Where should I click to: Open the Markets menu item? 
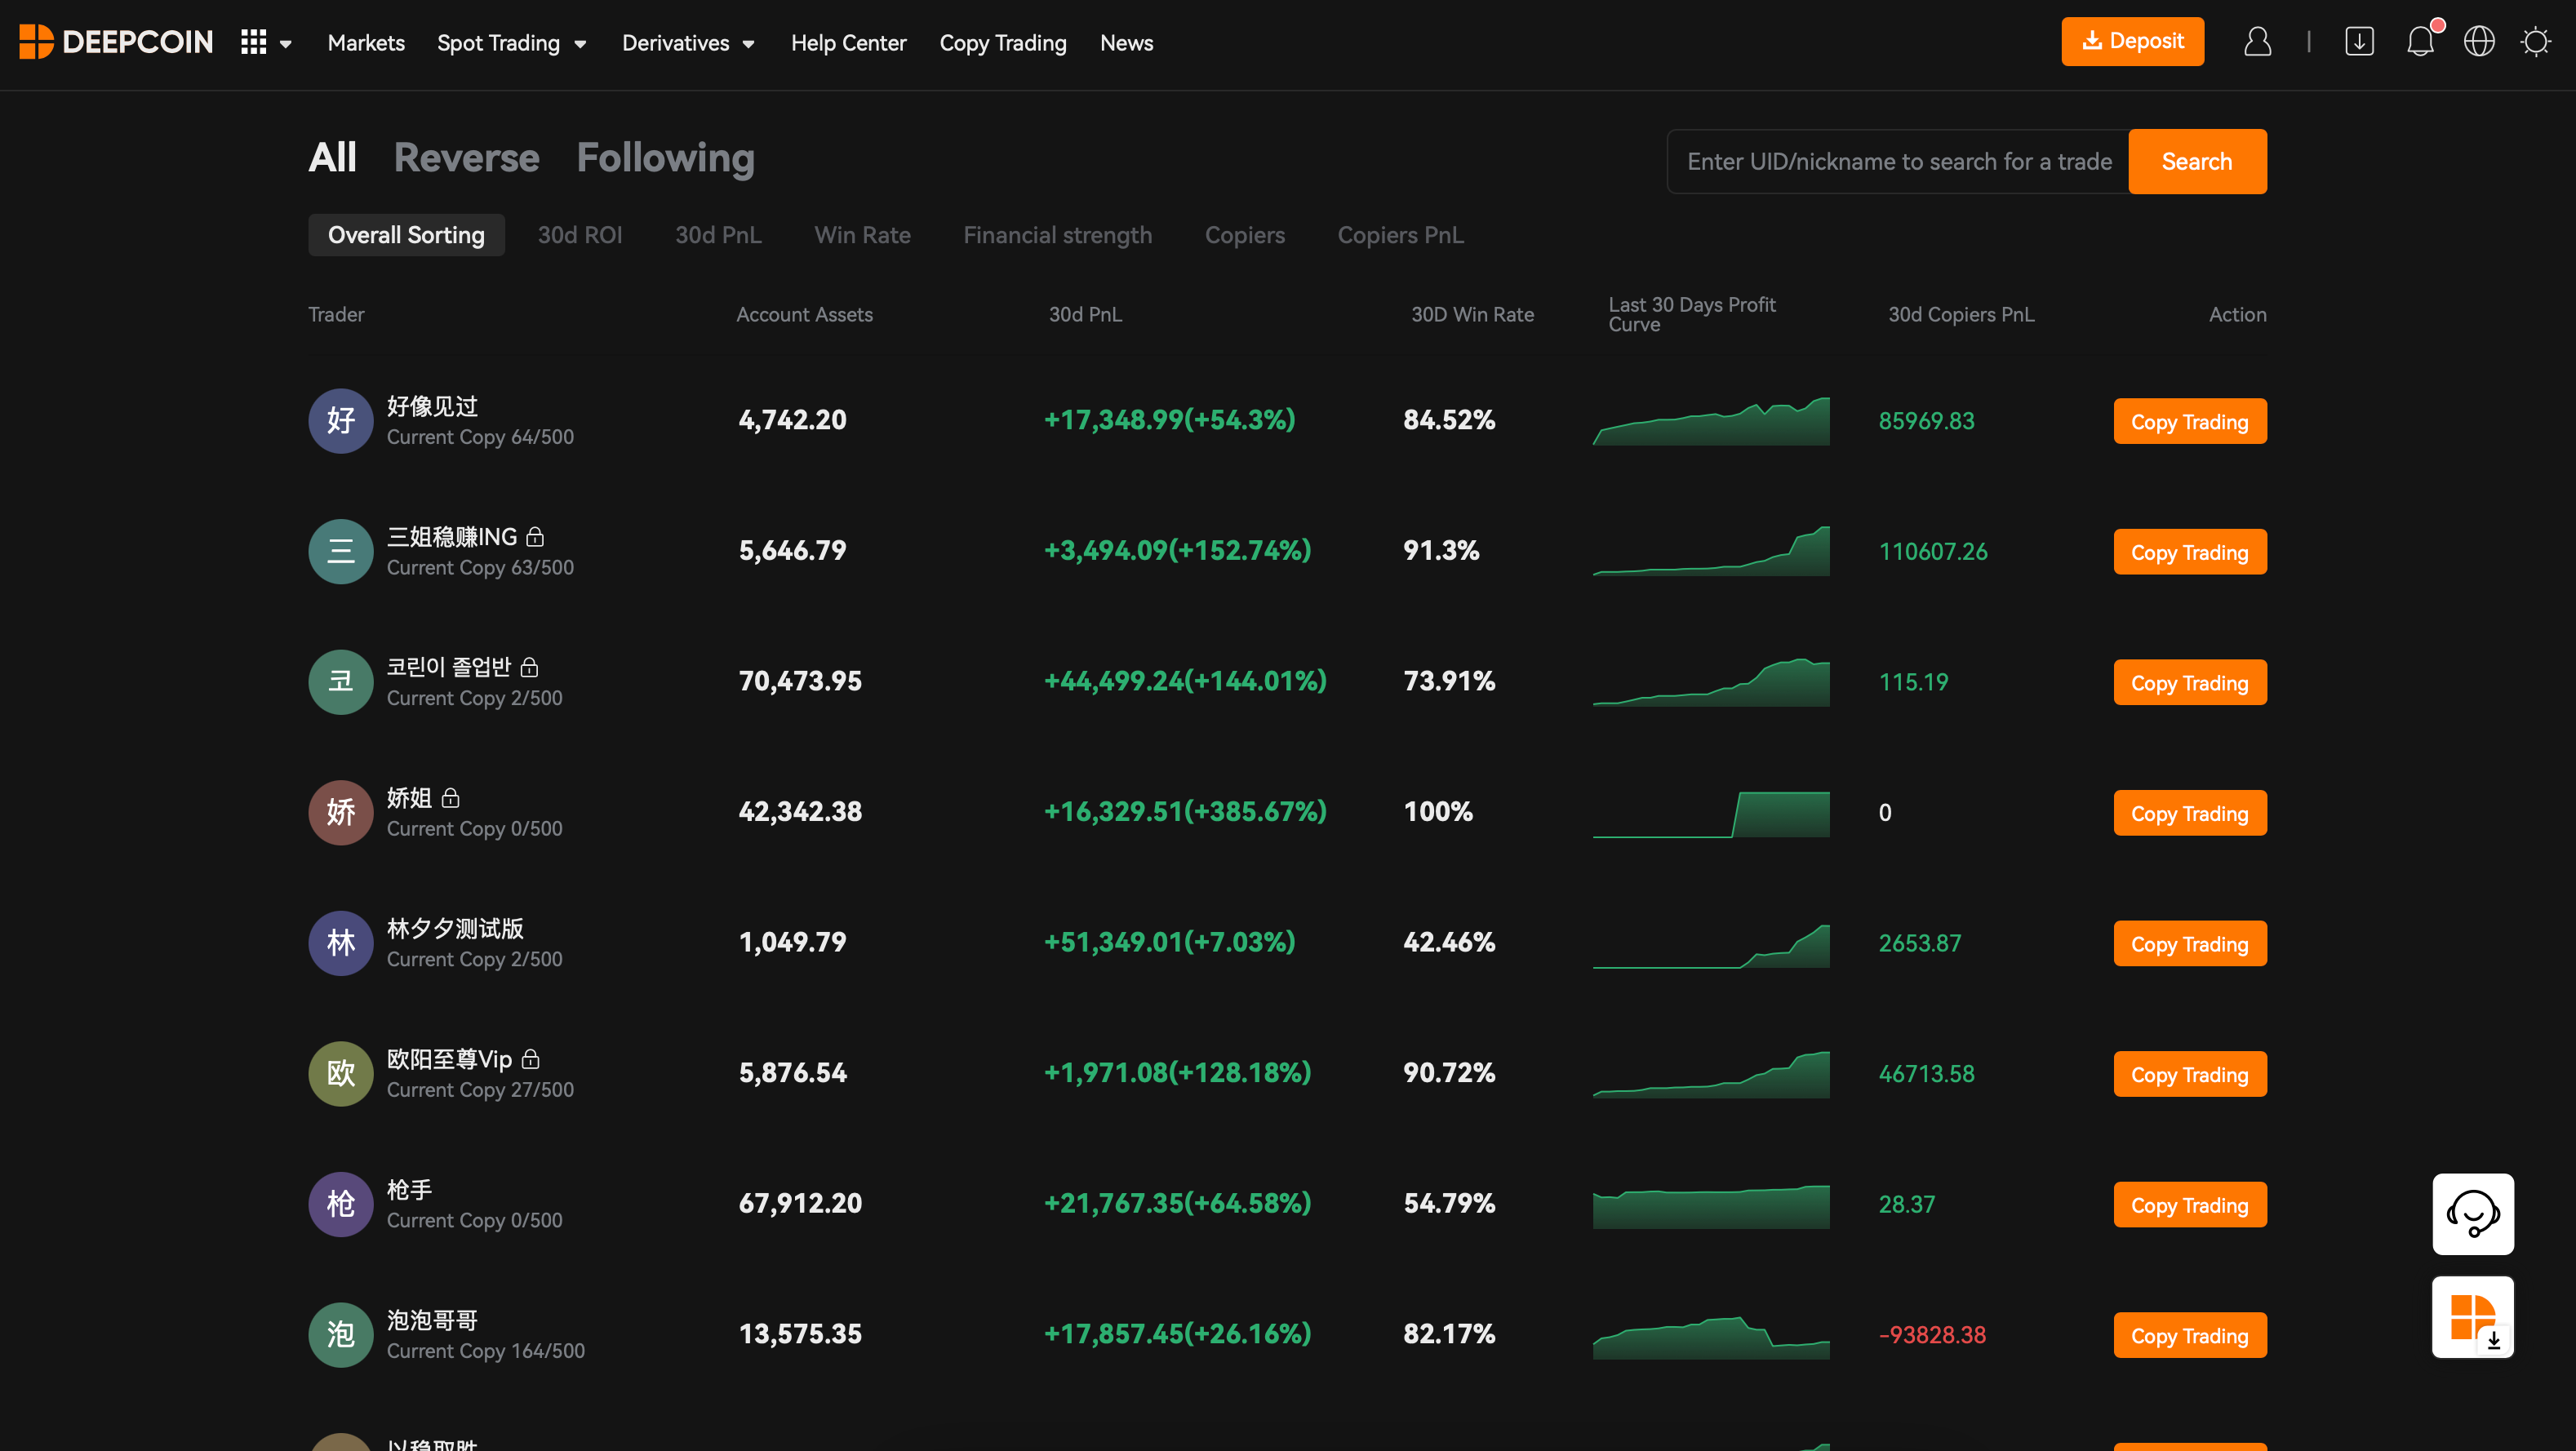366,43
